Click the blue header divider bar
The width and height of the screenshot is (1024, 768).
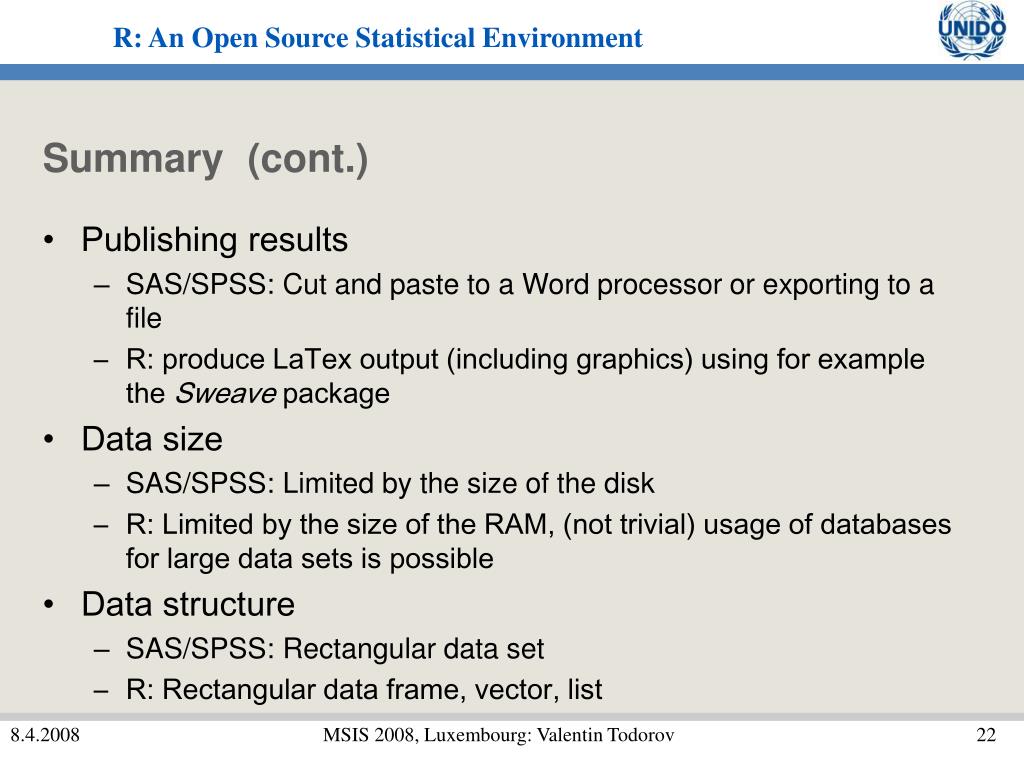click(512, 72)
